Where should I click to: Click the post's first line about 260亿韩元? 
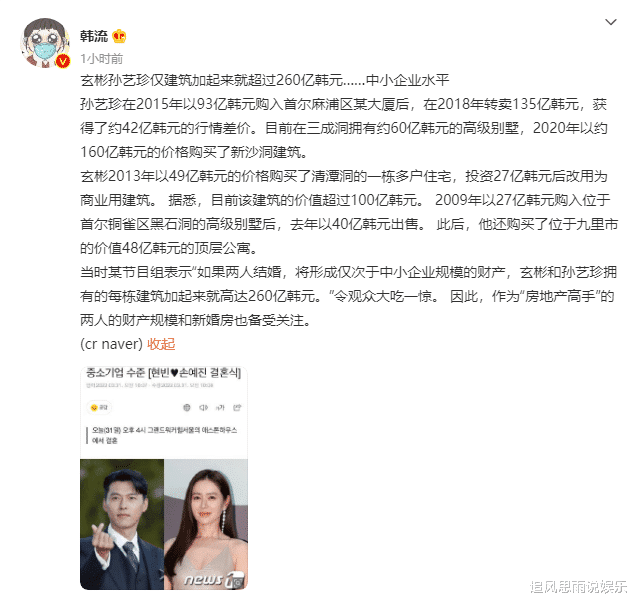265,80
